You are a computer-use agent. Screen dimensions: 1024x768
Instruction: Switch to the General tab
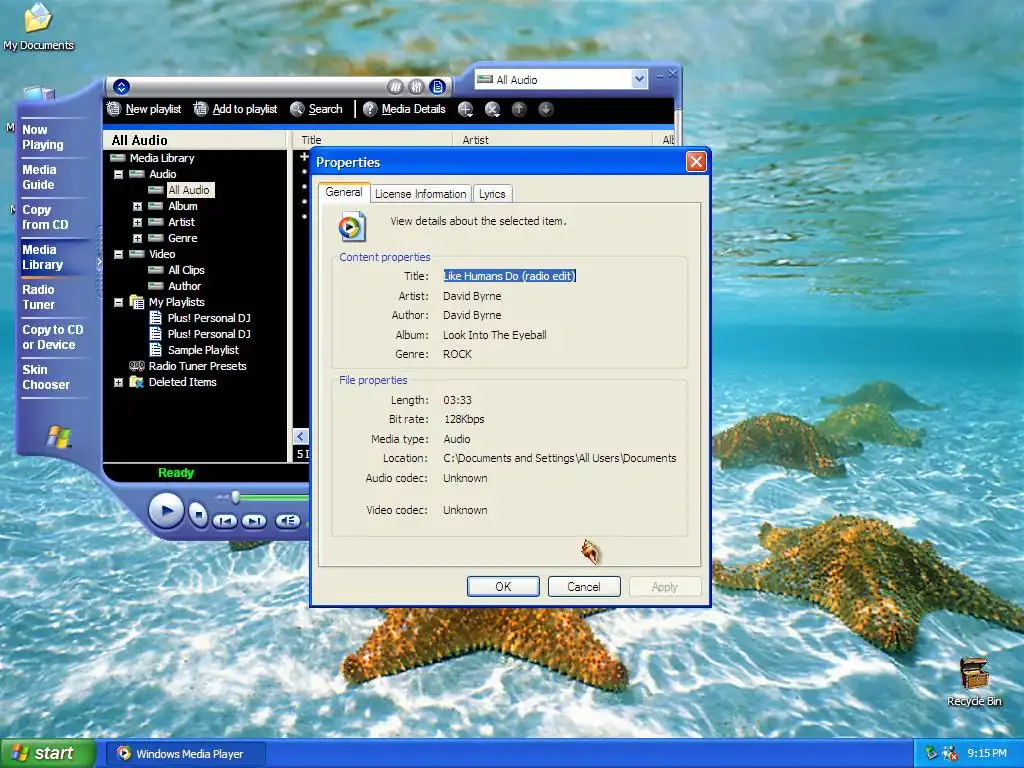click(344, 192)
